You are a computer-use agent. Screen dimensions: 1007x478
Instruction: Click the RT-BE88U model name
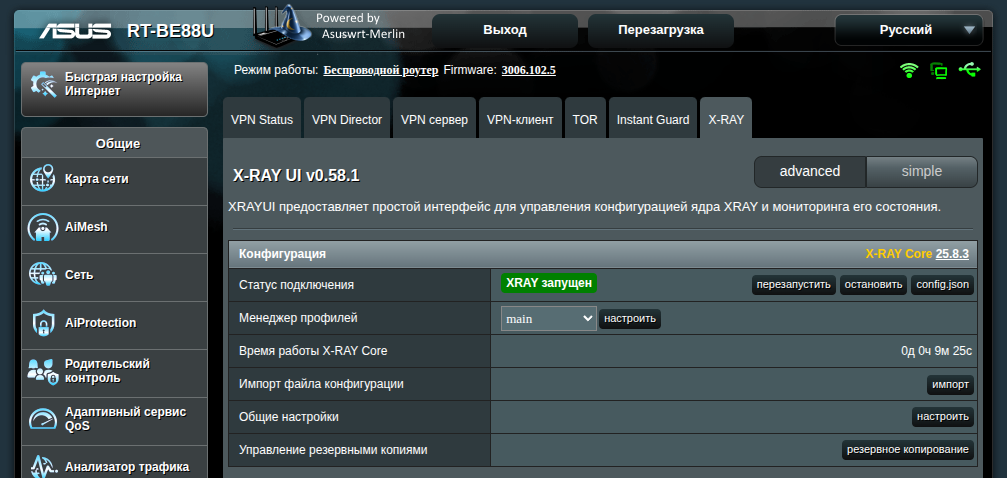pos(170,31)
